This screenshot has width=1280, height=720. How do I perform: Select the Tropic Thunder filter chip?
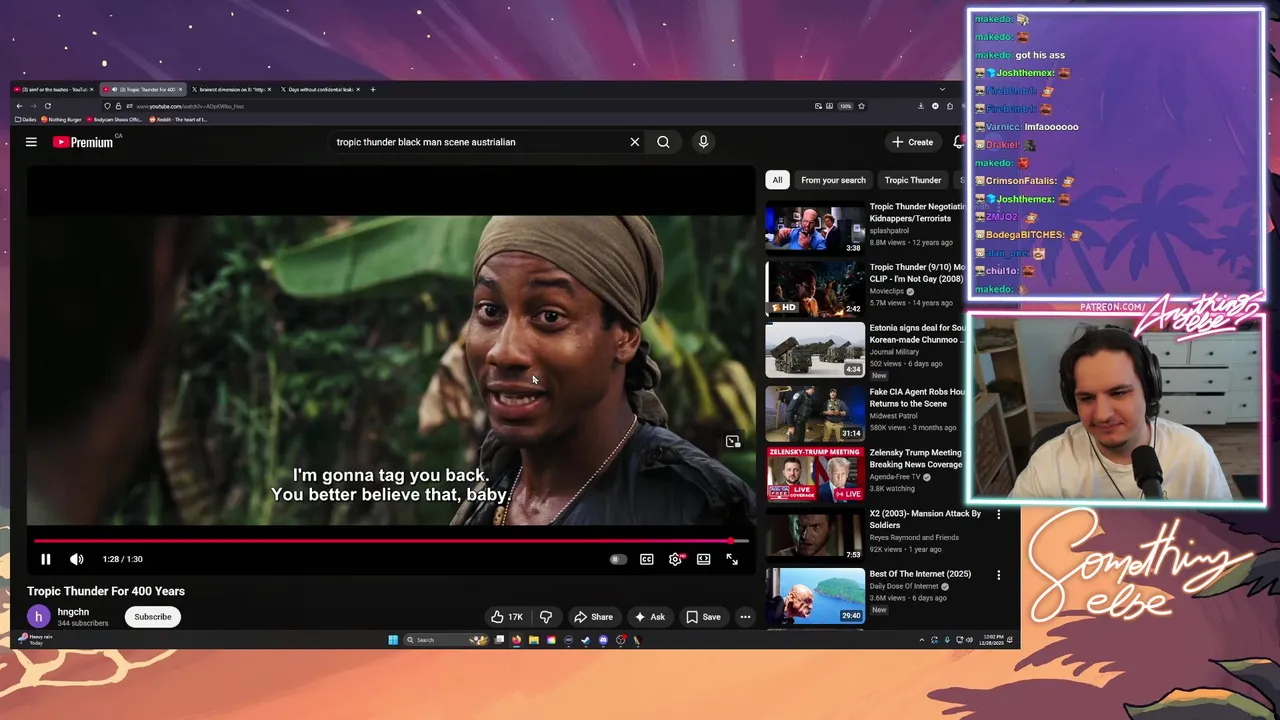coord(913,180)
